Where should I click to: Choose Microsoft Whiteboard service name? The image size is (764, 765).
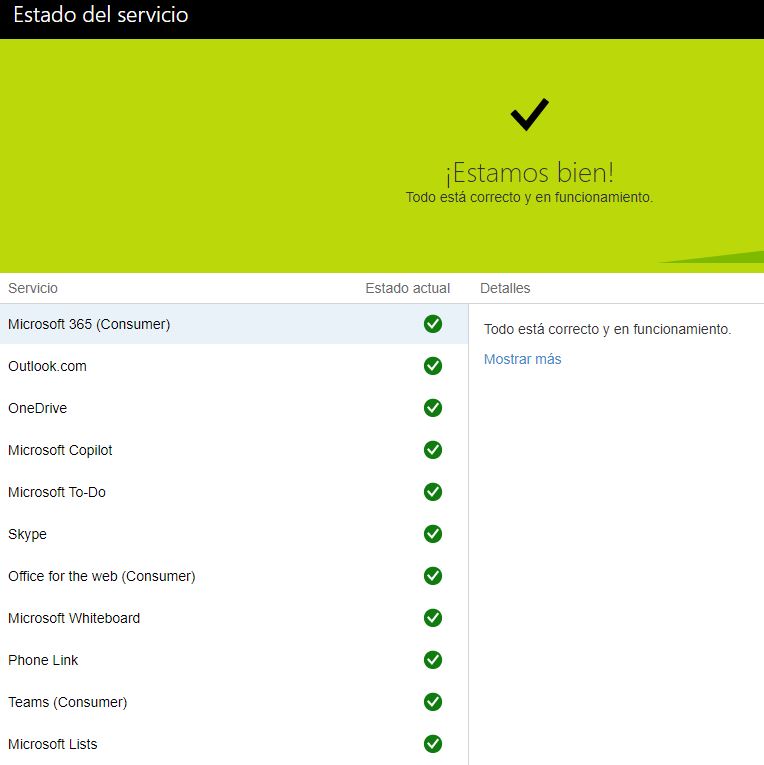(74, 618)
